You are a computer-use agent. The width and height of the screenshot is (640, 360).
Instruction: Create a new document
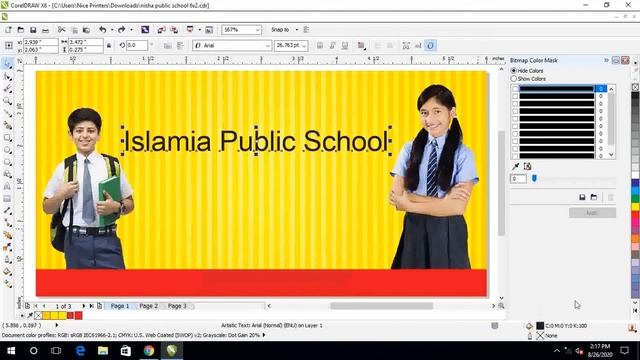click(8, 30)
